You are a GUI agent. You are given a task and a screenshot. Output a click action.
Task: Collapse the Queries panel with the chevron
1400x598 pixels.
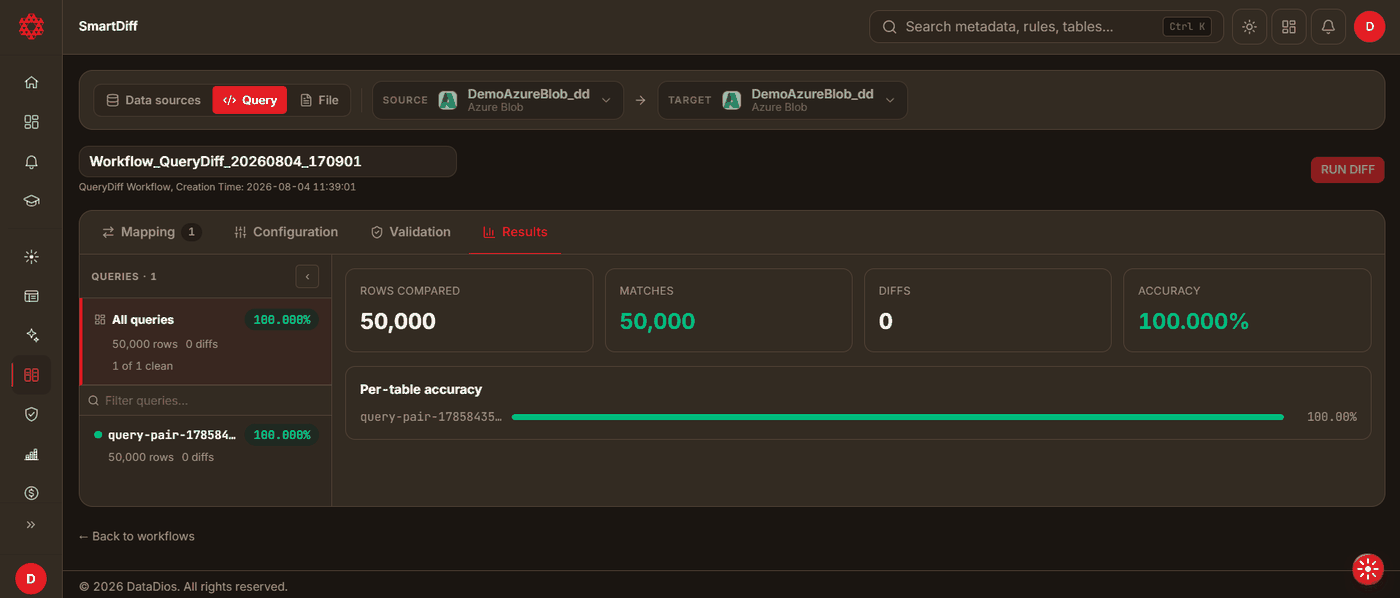point(307,276)
